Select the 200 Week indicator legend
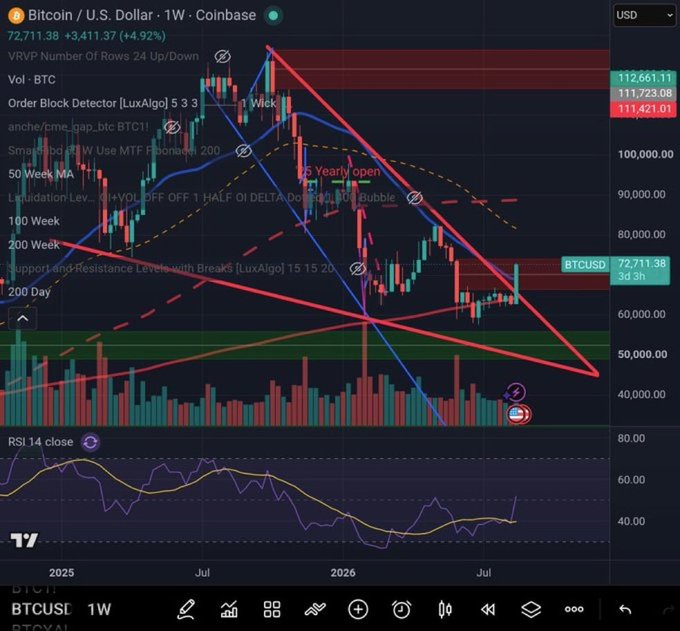Screen dimensions: 680x631 pyautogui.click(x=34, y=245)
